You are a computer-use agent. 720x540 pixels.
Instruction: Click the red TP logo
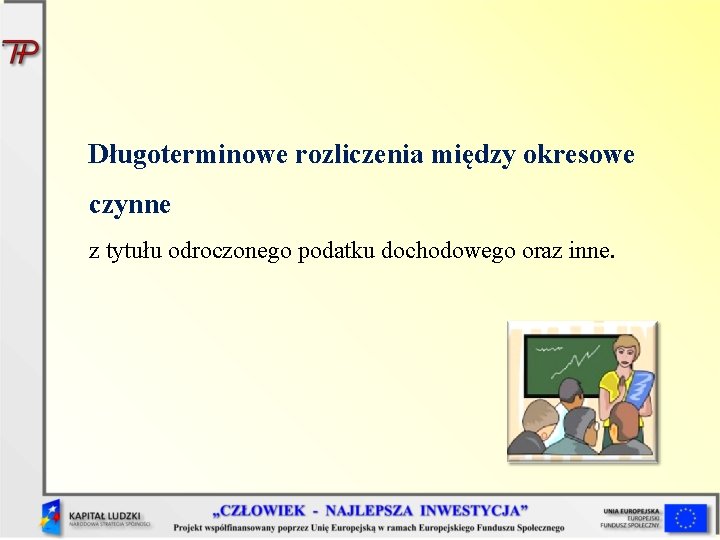click(x=21, y=51)
